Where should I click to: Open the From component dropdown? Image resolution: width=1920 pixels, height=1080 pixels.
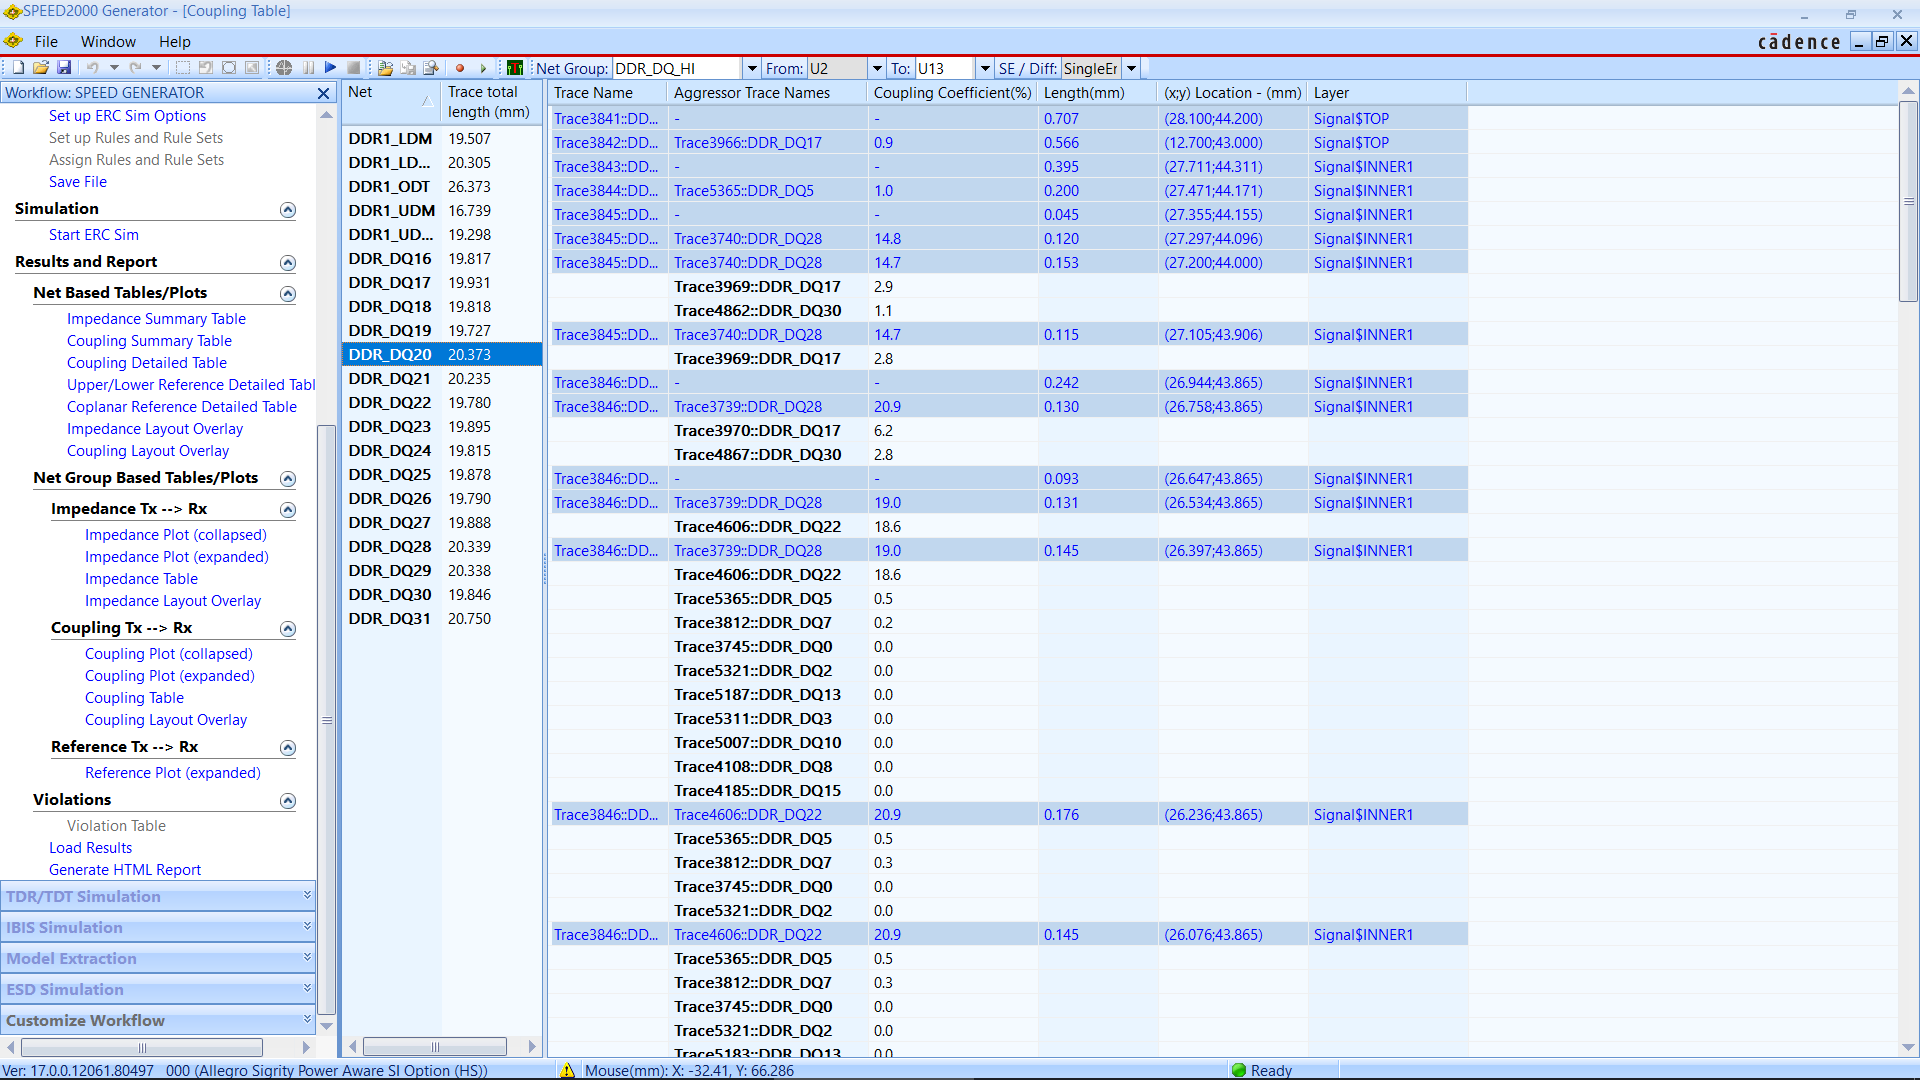click(x=877, y=68)
